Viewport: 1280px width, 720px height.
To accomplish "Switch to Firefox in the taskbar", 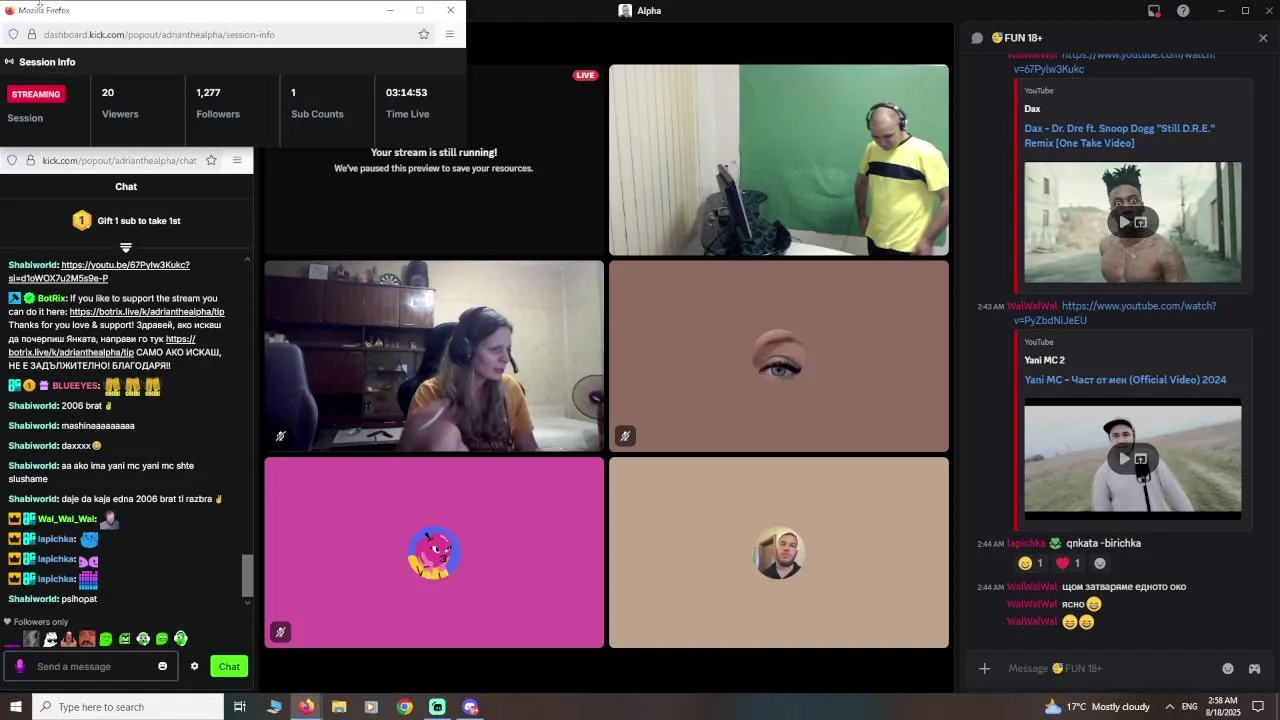I will tap(306, 707).
